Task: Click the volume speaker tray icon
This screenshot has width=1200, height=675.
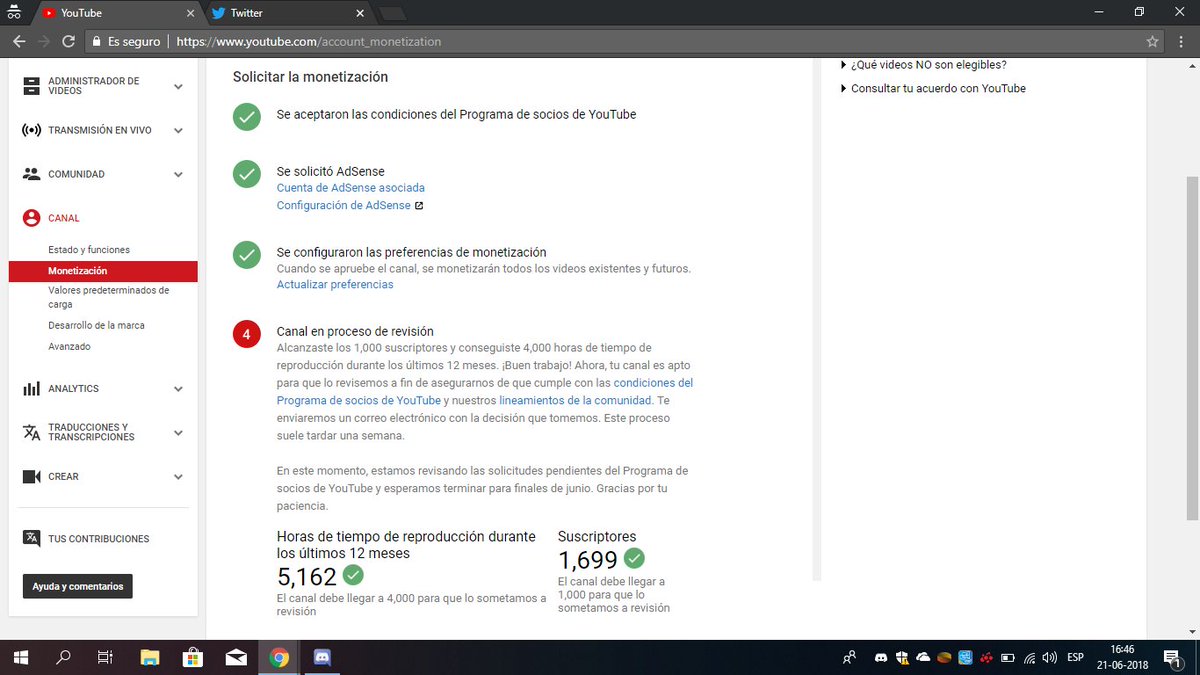Action: 1049,658
